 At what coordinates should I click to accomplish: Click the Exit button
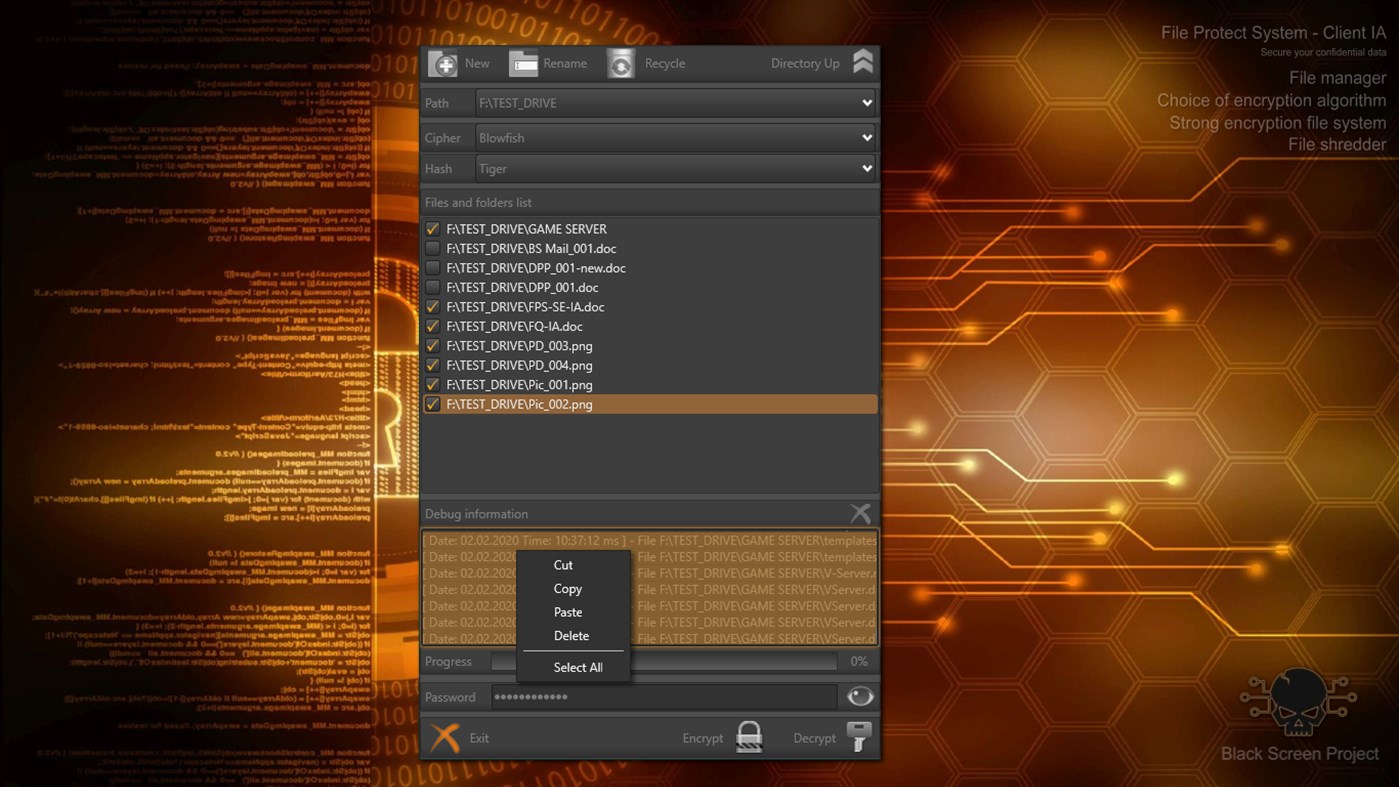pyautogui.click(x=466, y=737)
